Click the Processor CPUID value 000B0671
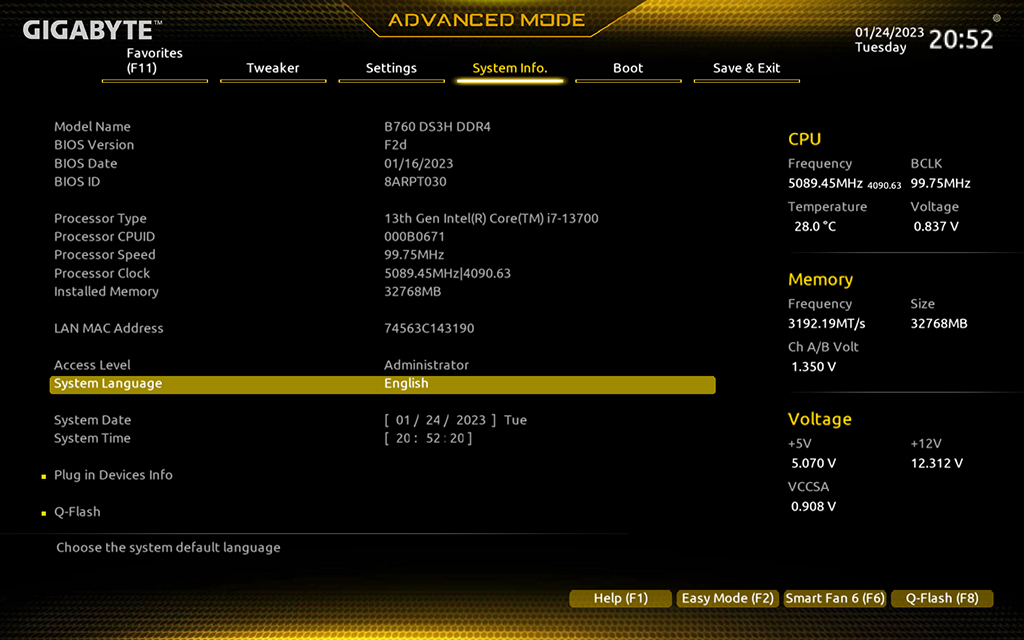 414,236
